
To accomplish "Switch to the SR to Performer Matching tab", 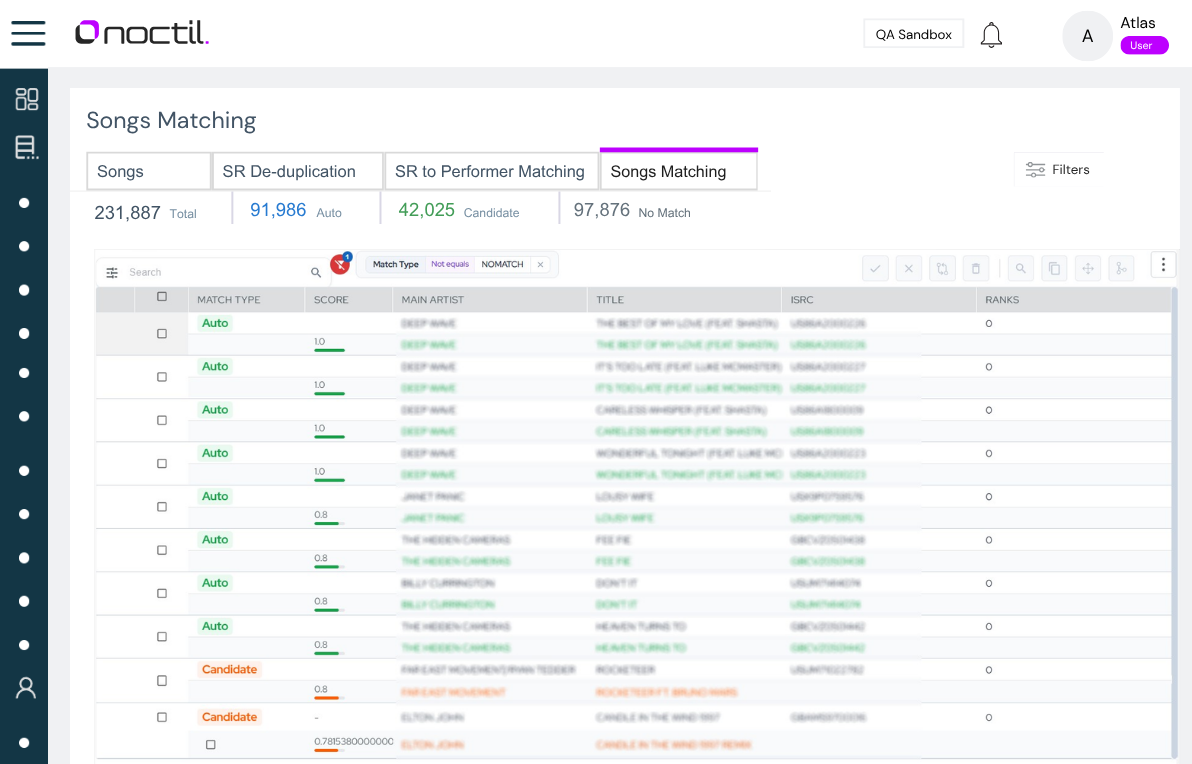I will coord(490,172).
